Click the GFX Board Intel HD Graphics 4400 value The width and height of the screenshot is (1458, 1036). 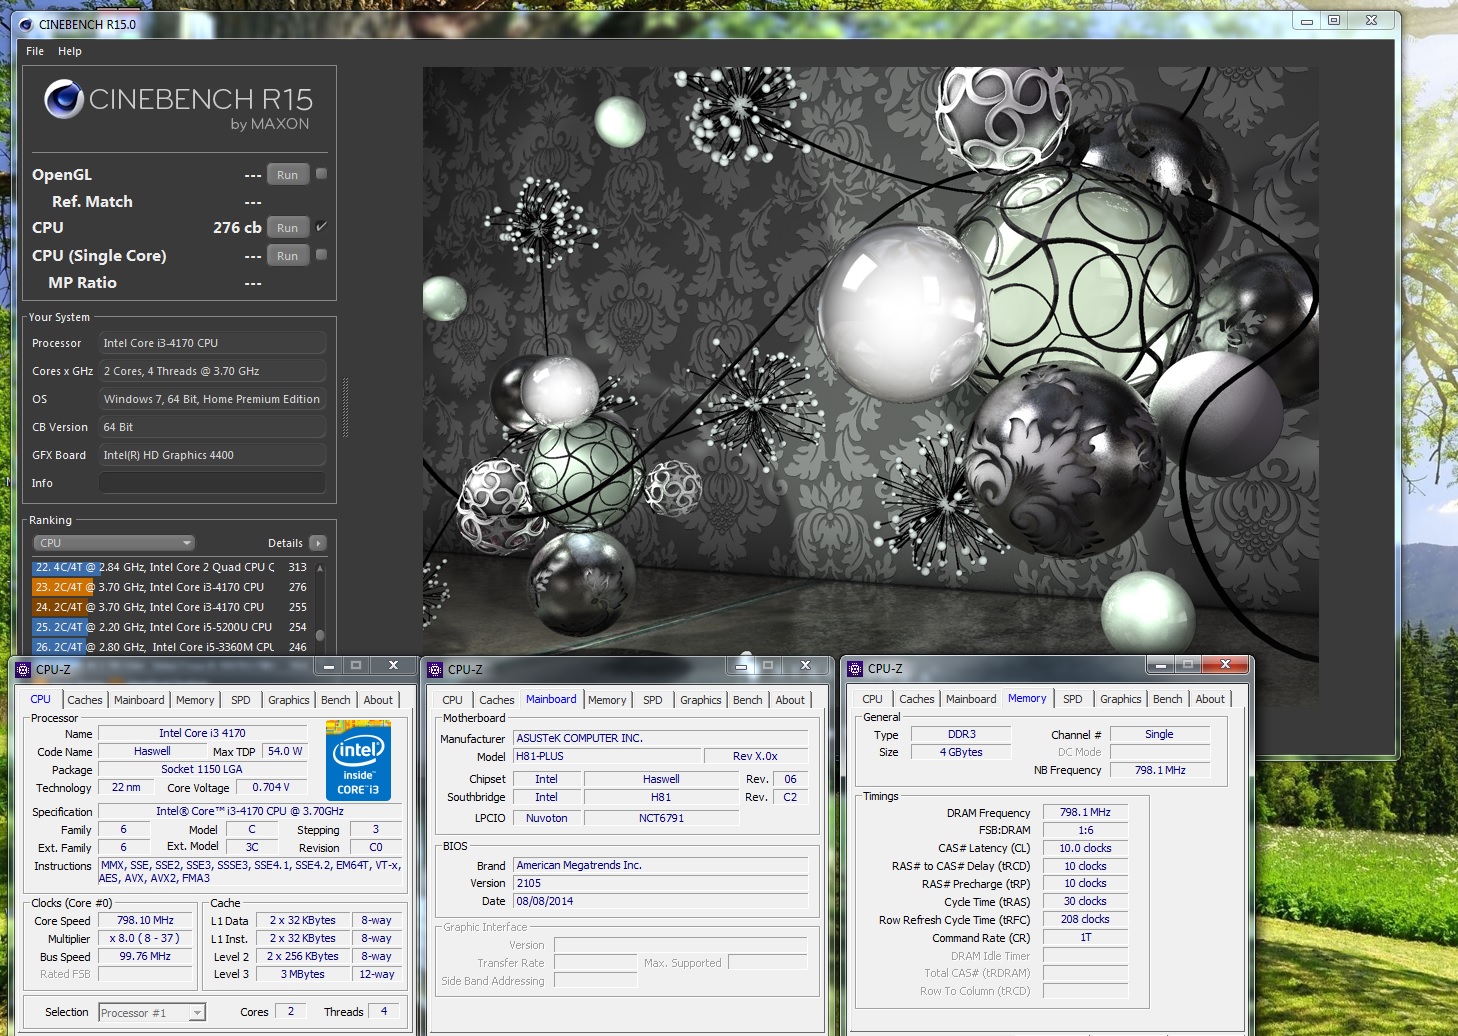tap(212, 455)
